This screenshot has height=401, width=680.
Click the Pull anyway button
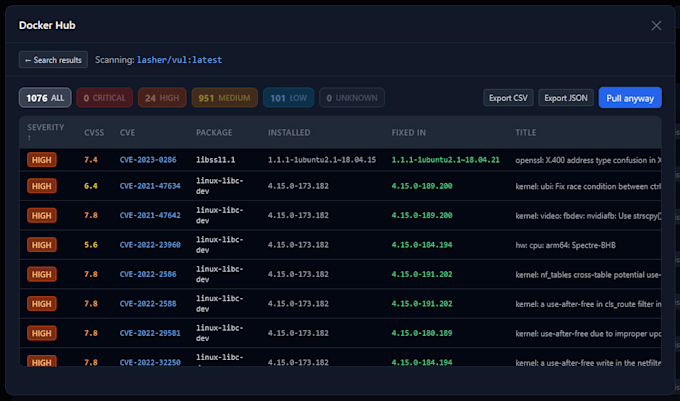630,98
